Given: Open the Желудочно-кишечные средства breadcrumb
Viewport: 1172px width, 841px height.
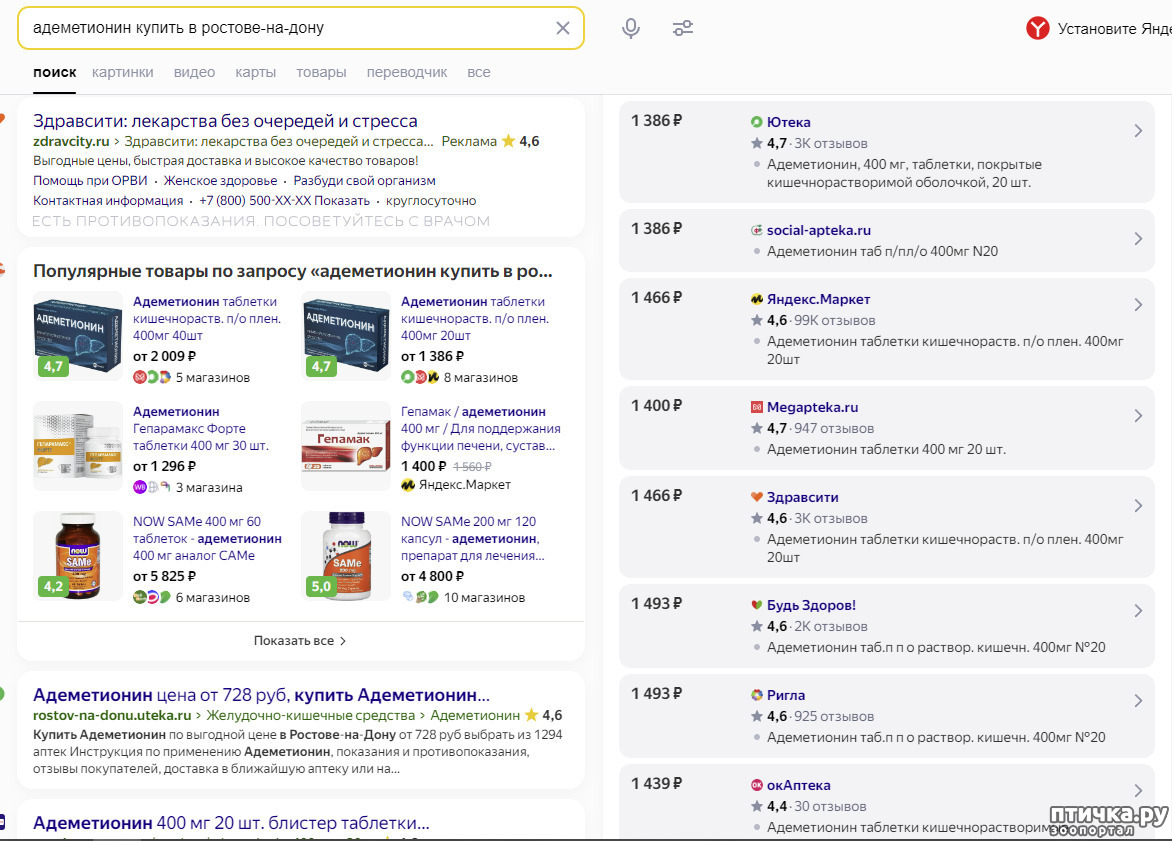Looking at the screenshot, I should pos(310,715).
